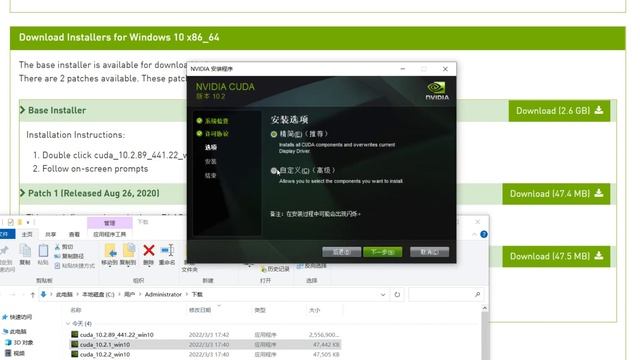
Task: Click the Explorer file list scrollbar up arrow
Action: tap(484, 308)
